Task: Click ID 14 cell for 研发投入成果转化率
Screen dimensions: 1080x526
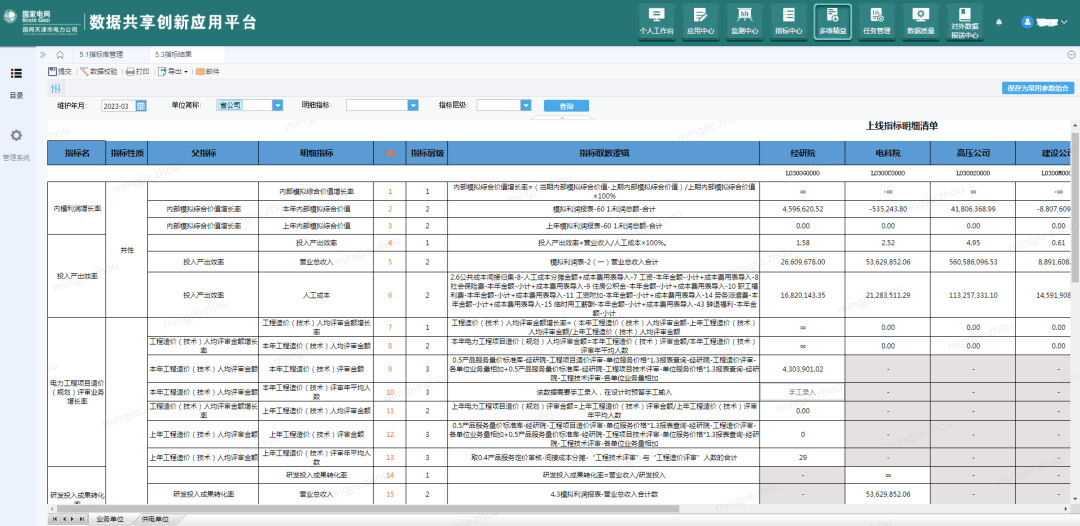Action: click(390, 475)
